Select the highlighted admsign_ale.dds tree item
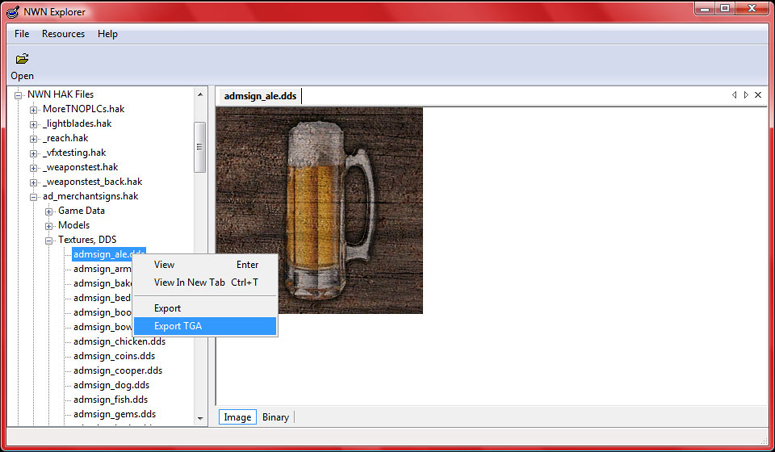 pos(109,254)
